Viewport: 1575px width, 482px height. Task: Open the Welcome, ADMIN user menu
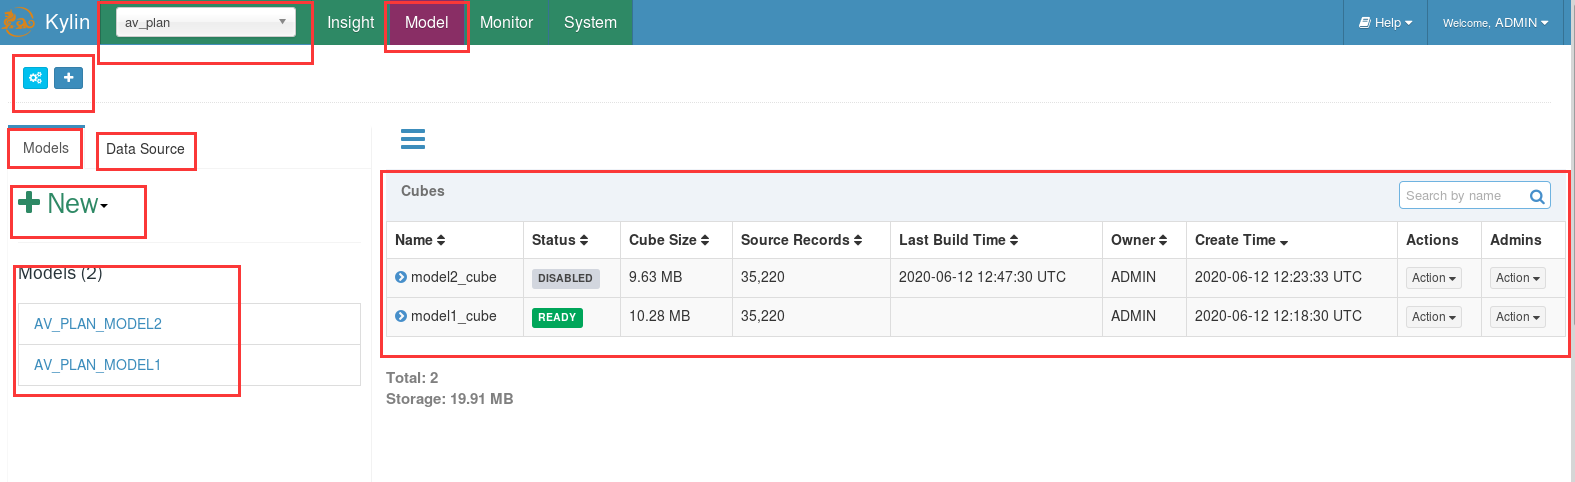tap(1496, 22)
